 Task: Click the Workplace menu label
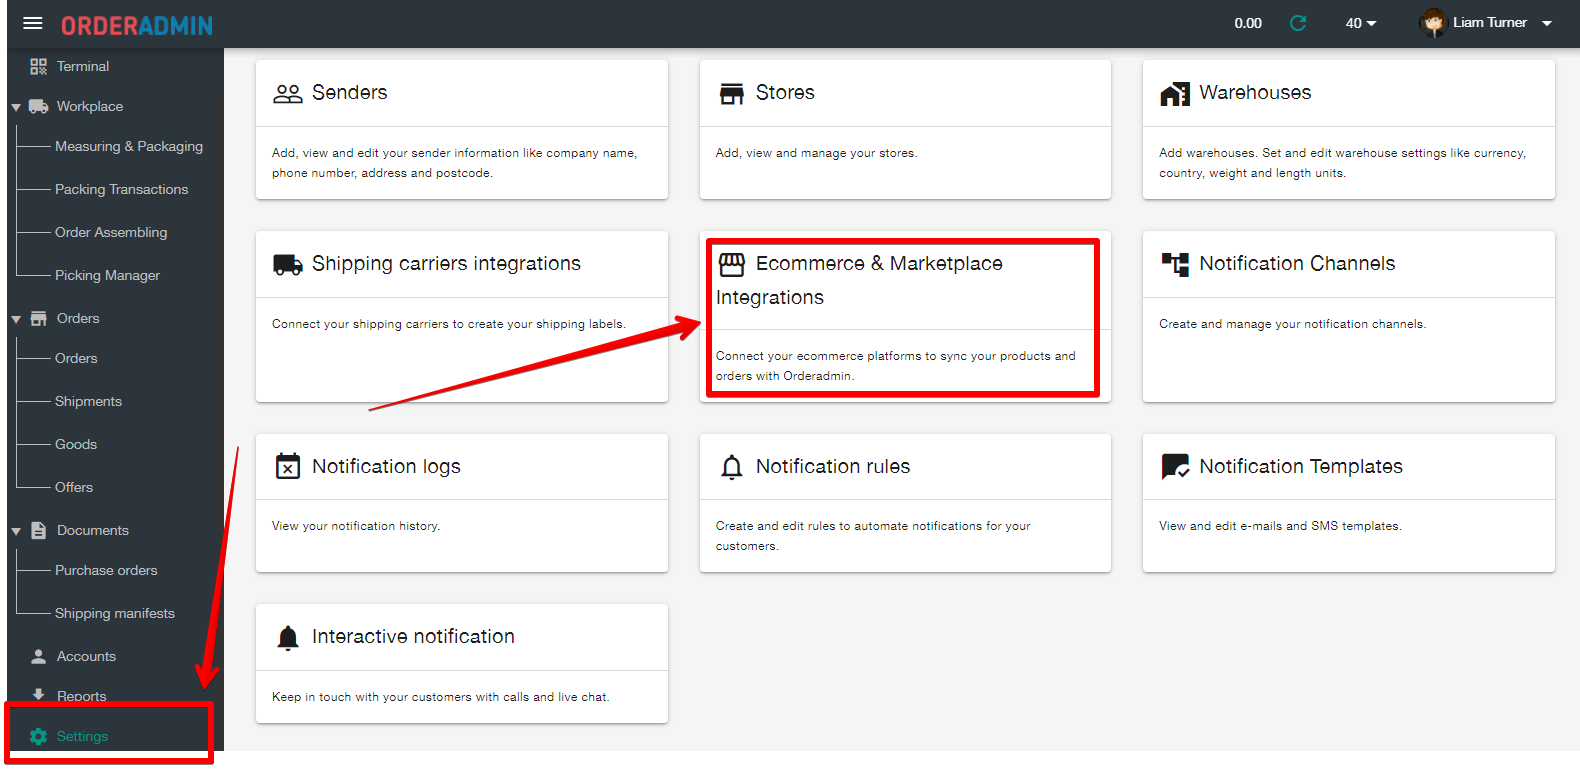coord(90,106)
